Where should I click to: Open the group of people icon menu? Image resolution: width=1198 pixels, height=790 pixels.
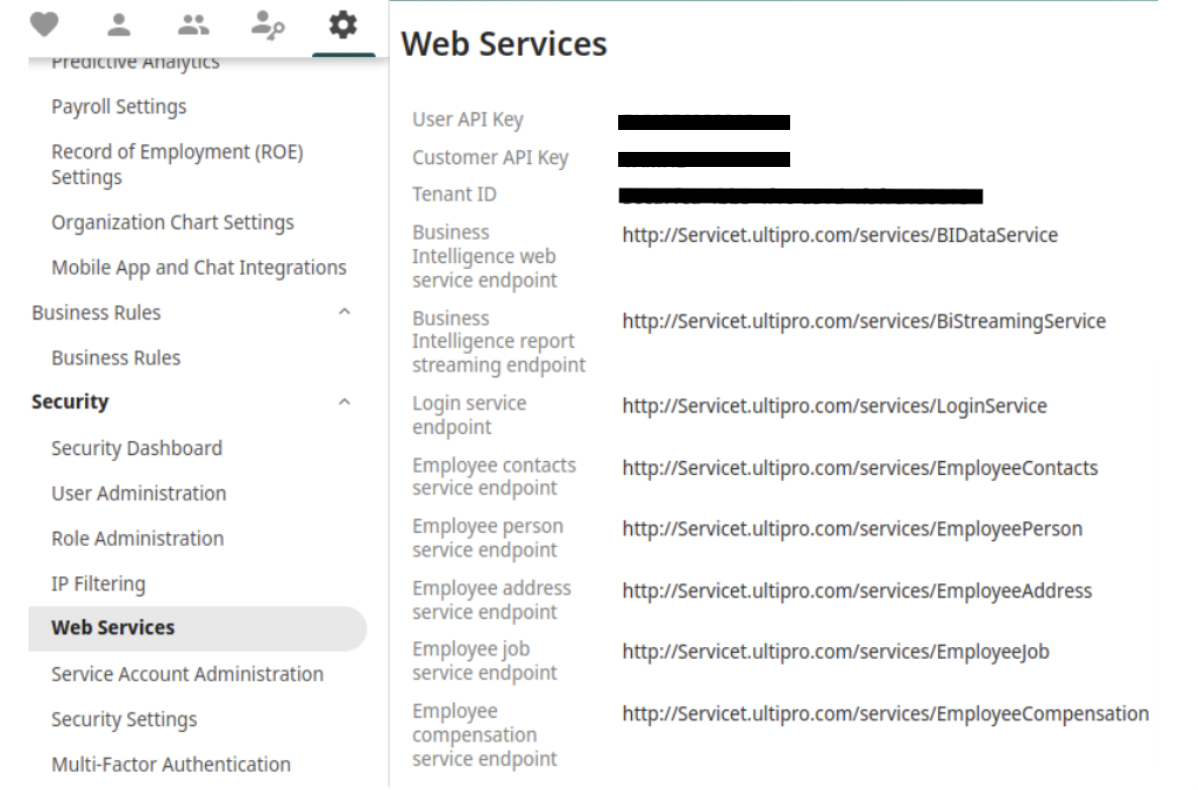point(193,24)
